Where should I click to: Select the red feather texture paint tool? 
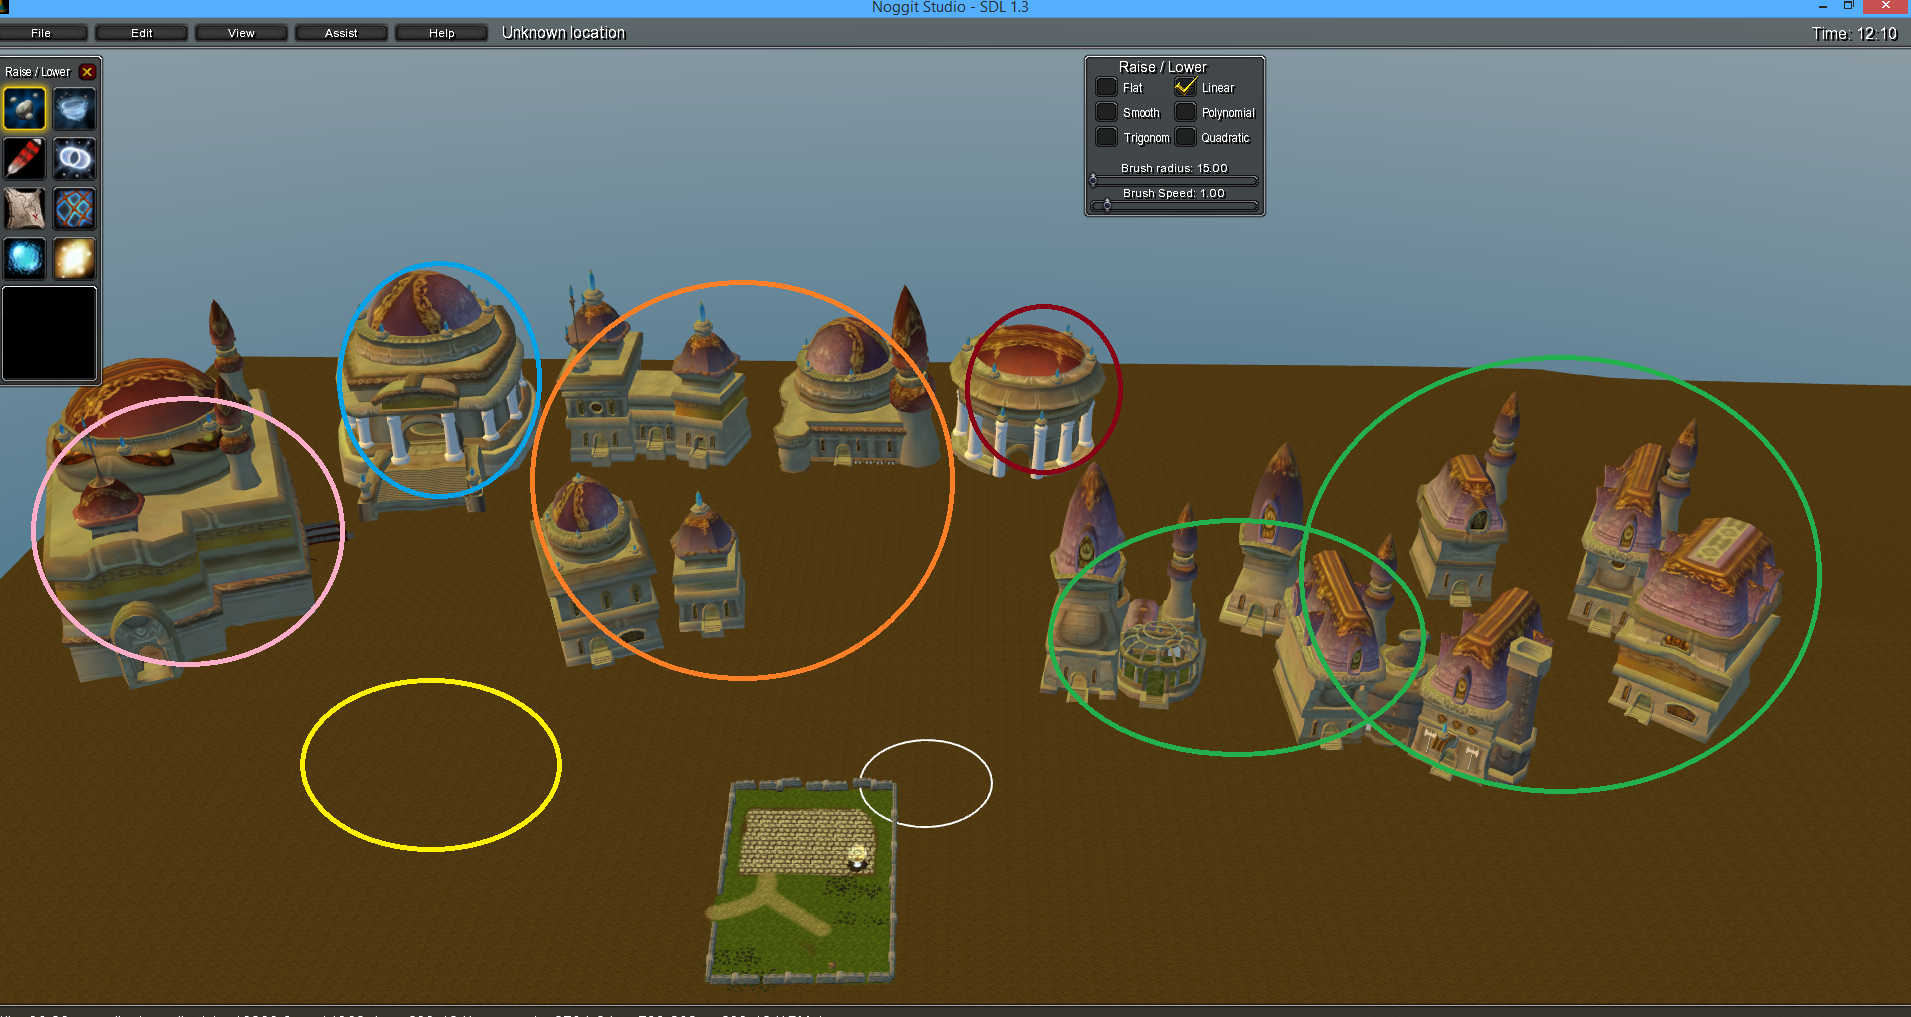click(25, 159)
